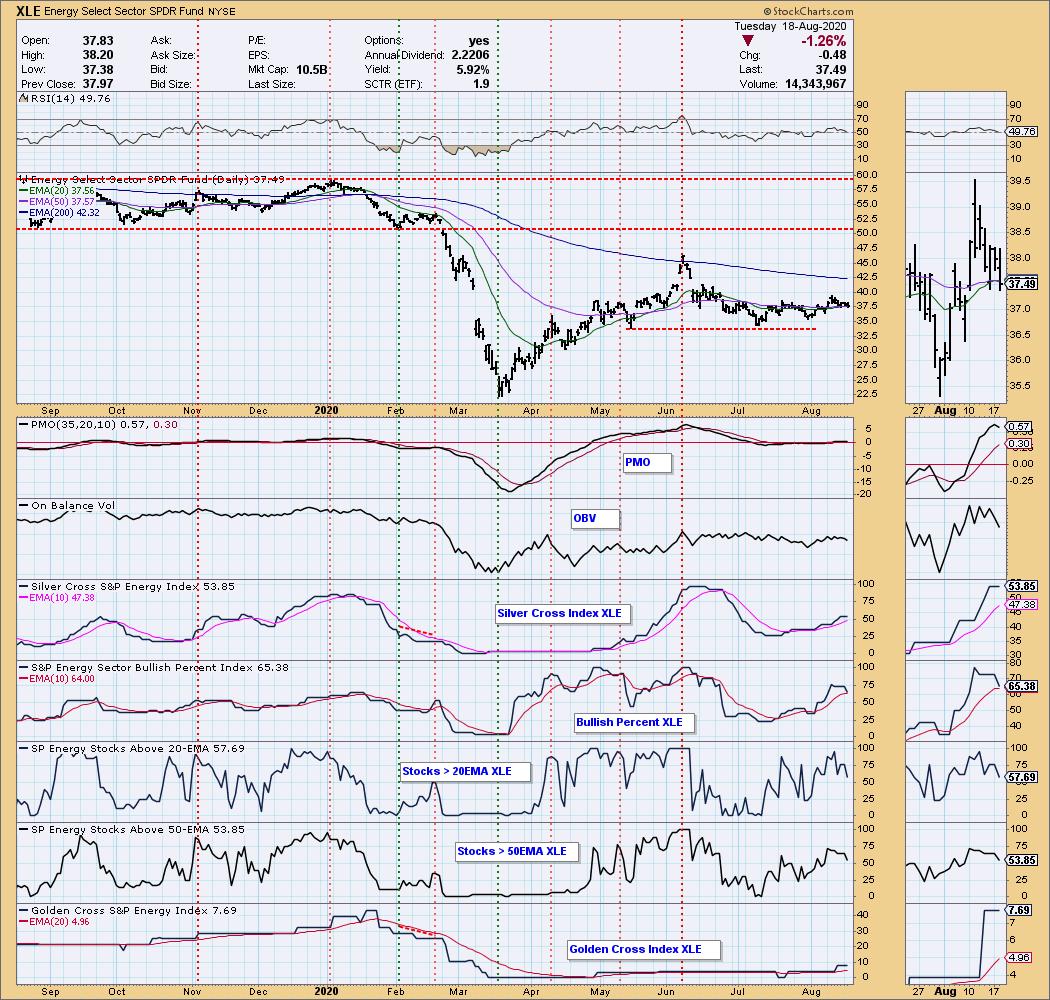Click the SCTR (ETF) value 1.9
The image size is (1050, 1000).
481,84
